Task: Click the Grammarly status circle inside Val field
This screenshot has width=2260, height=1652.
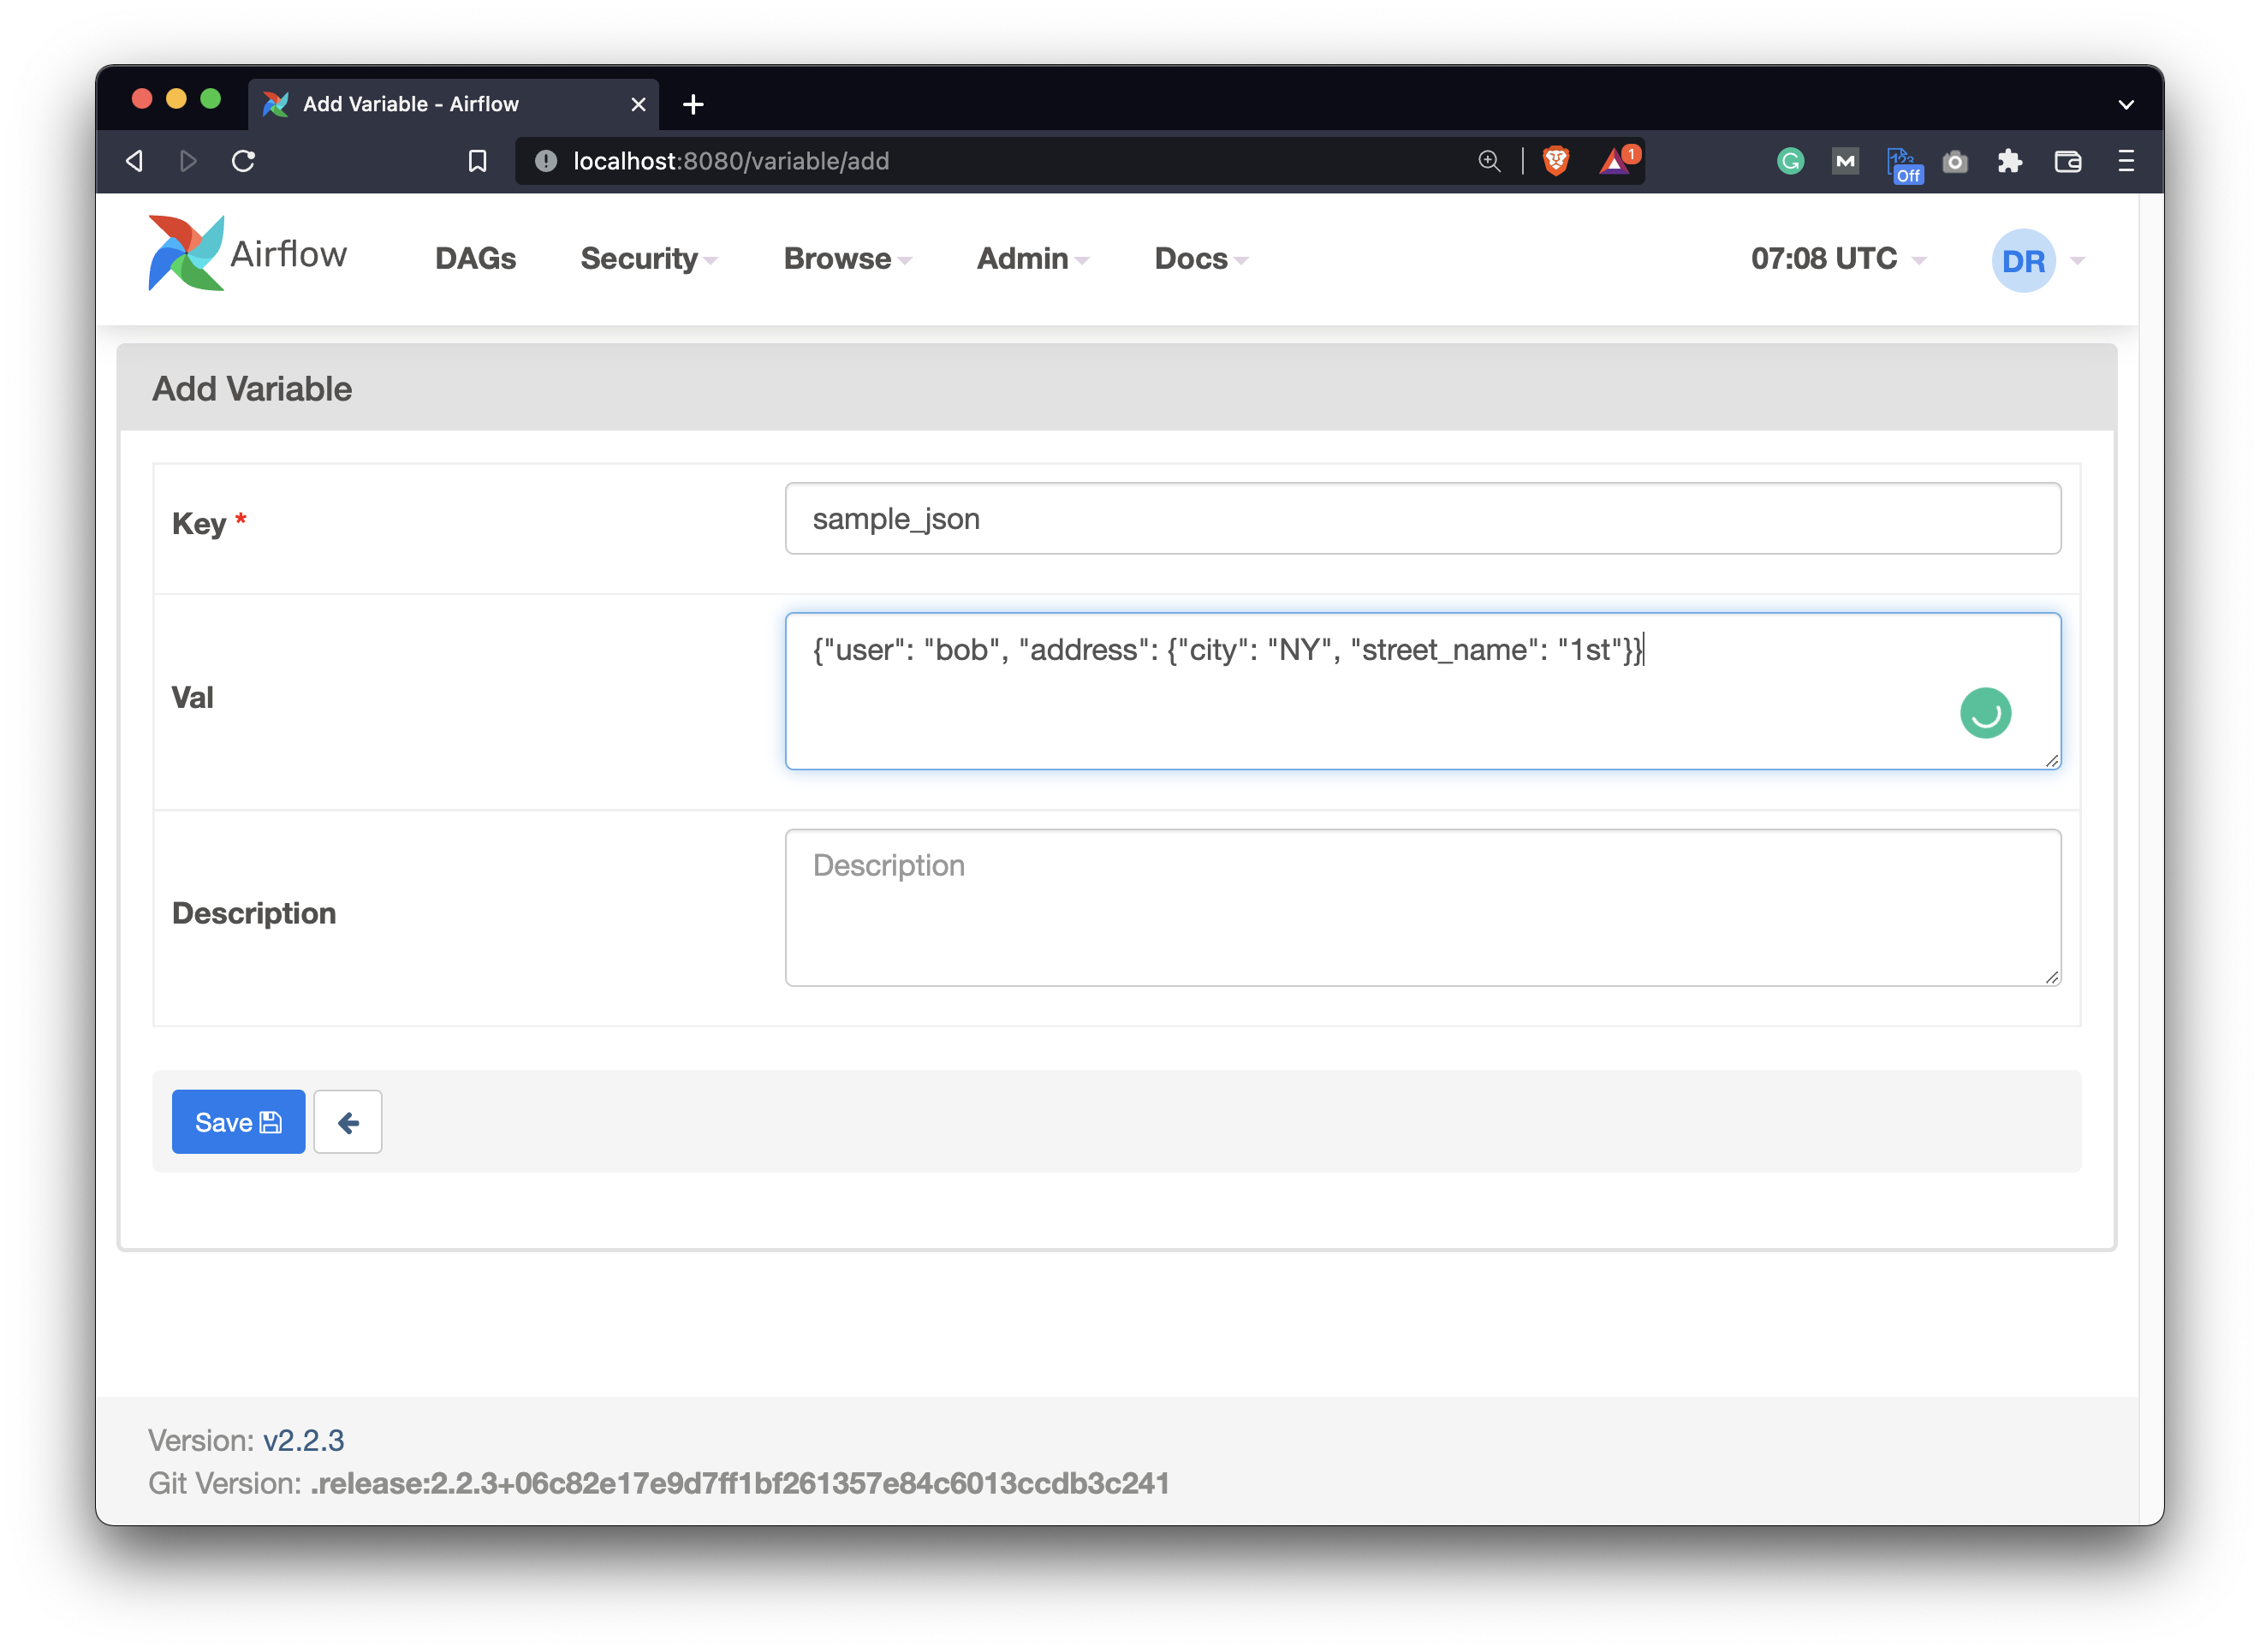Action: click(1986, 712)
